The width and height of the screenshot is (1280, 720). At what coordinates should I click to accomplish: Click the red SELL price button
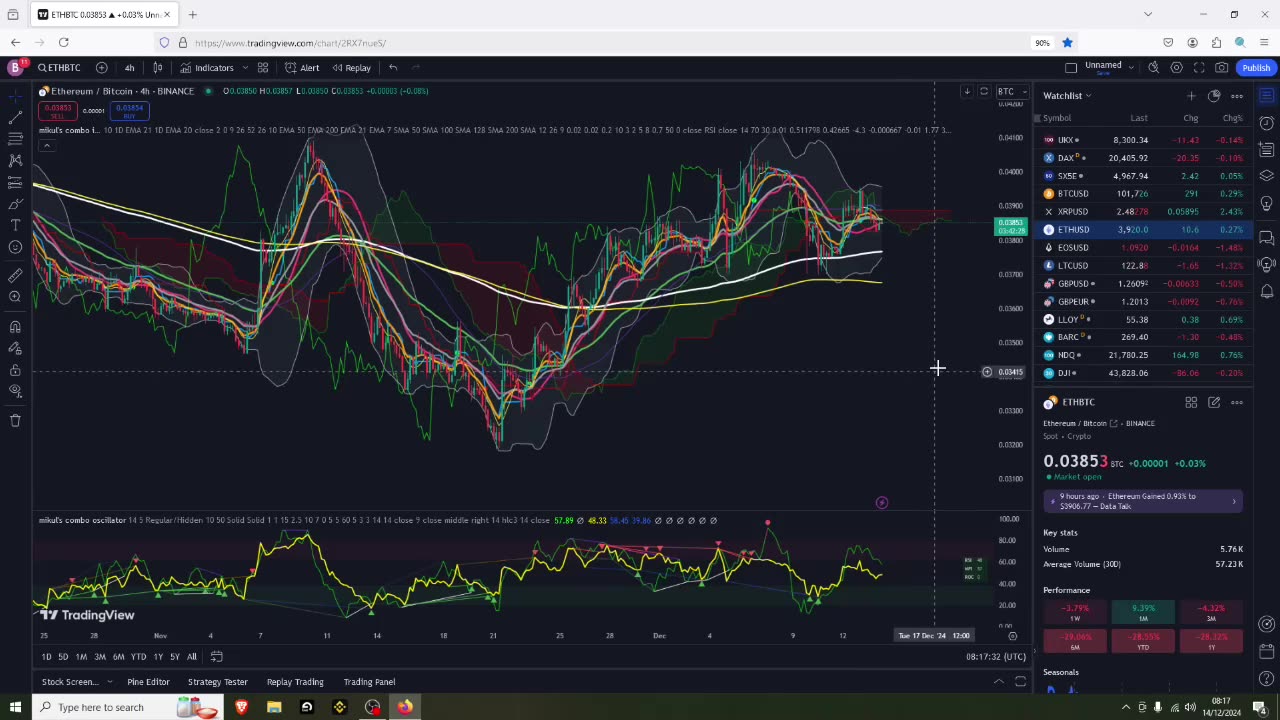pyautogui.click(x=58, y=110)
